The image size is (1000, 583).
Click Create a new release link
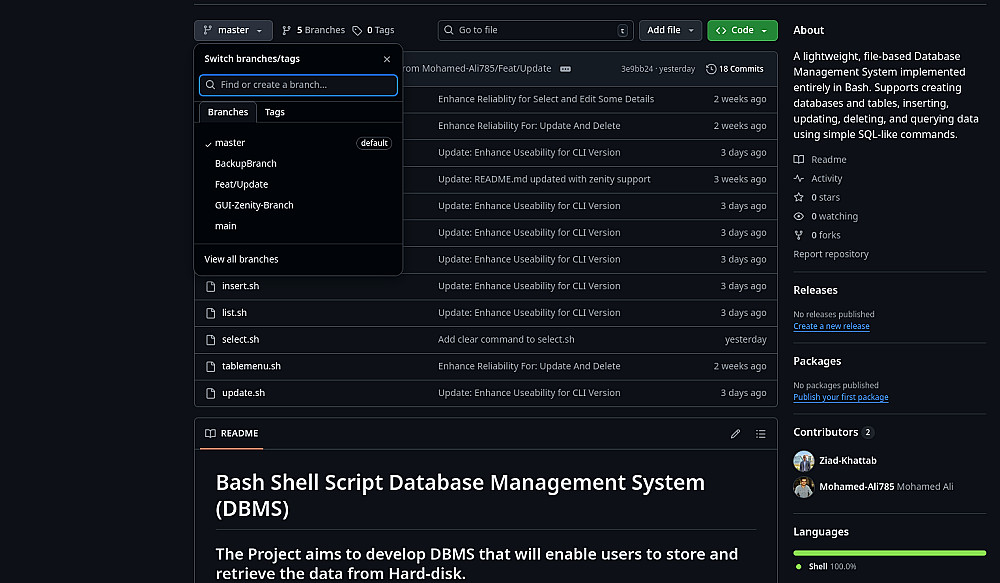point(831,326)
